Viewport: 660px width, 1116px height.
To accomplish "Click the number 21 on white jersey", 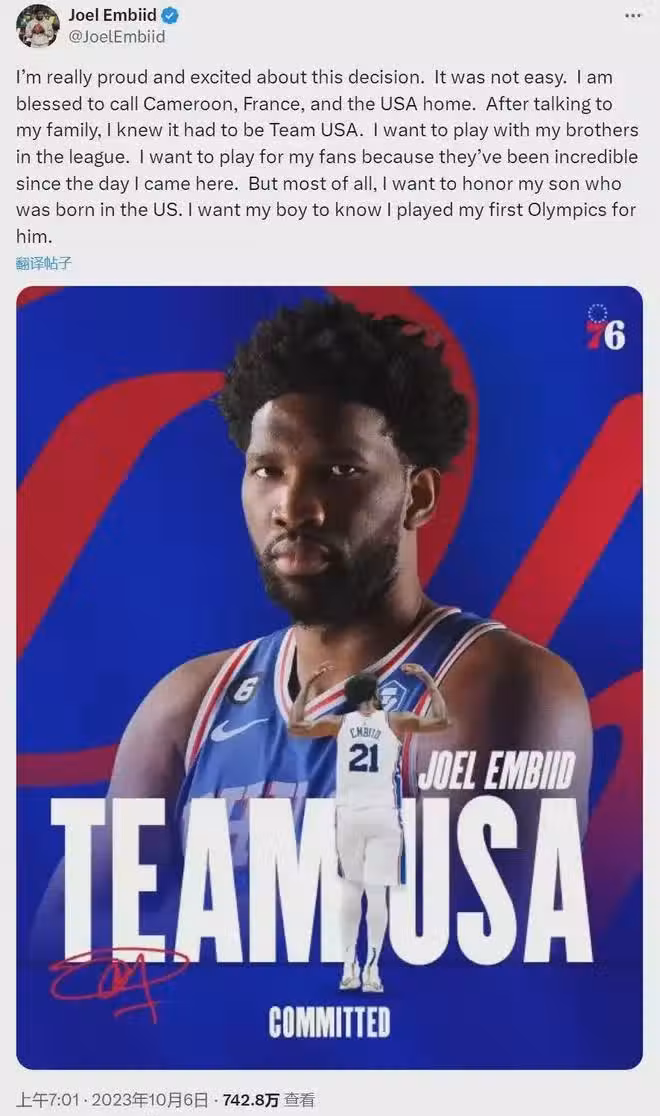I will (x=363, y=758).
